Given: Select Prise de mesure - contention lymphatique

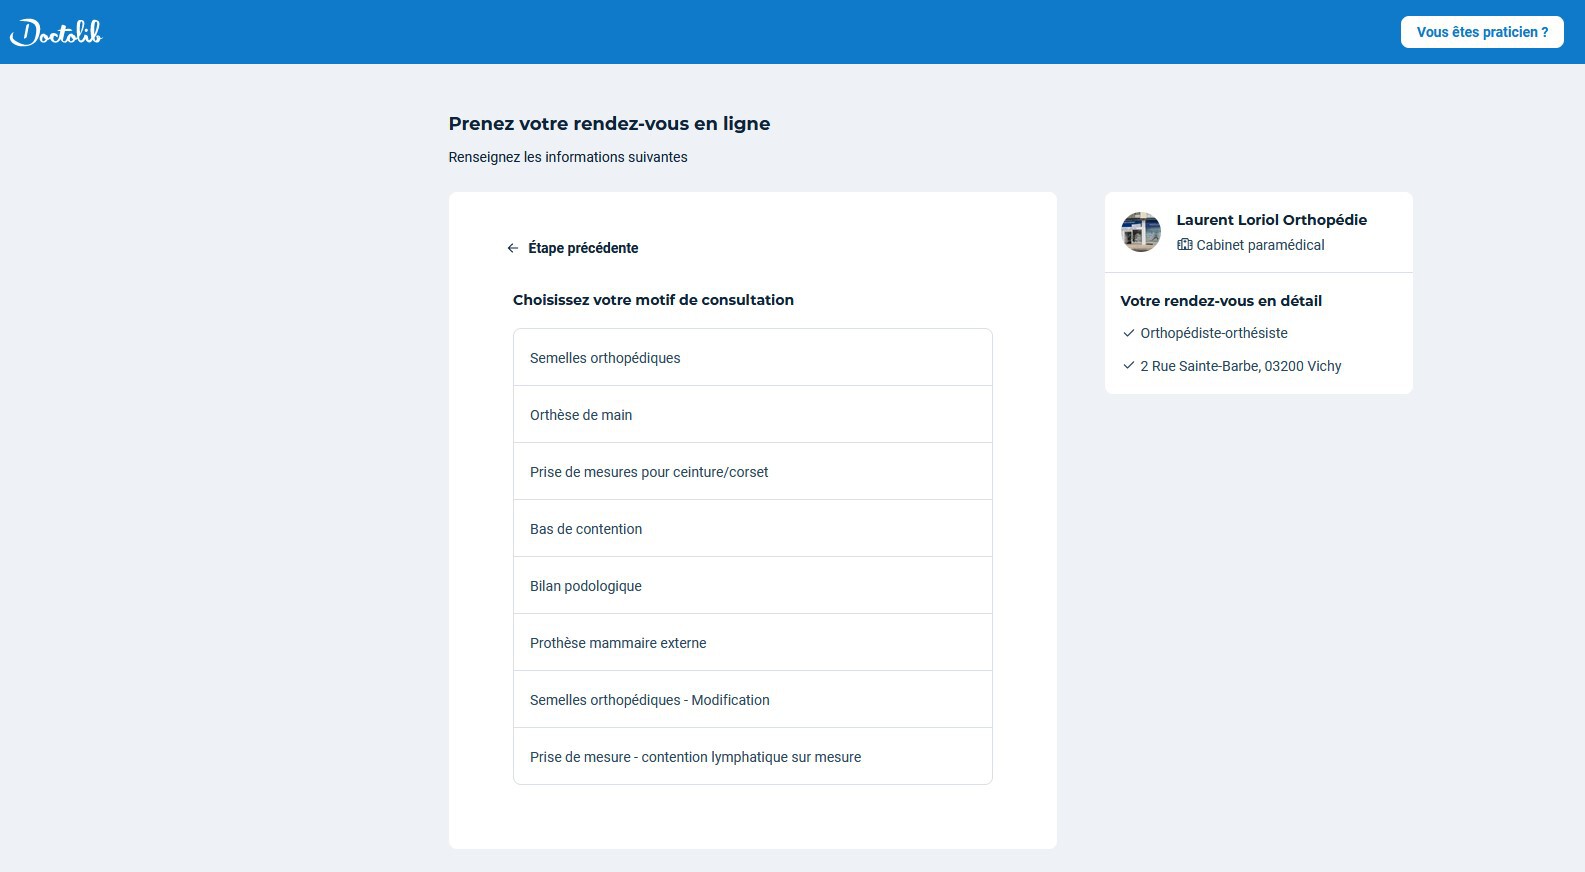Looking at the screenshot, I should [753, 757].
